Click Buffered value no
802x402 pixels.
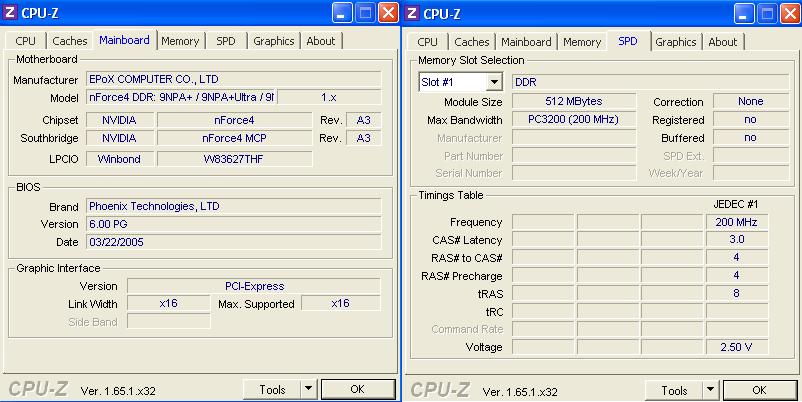[751, 137]
